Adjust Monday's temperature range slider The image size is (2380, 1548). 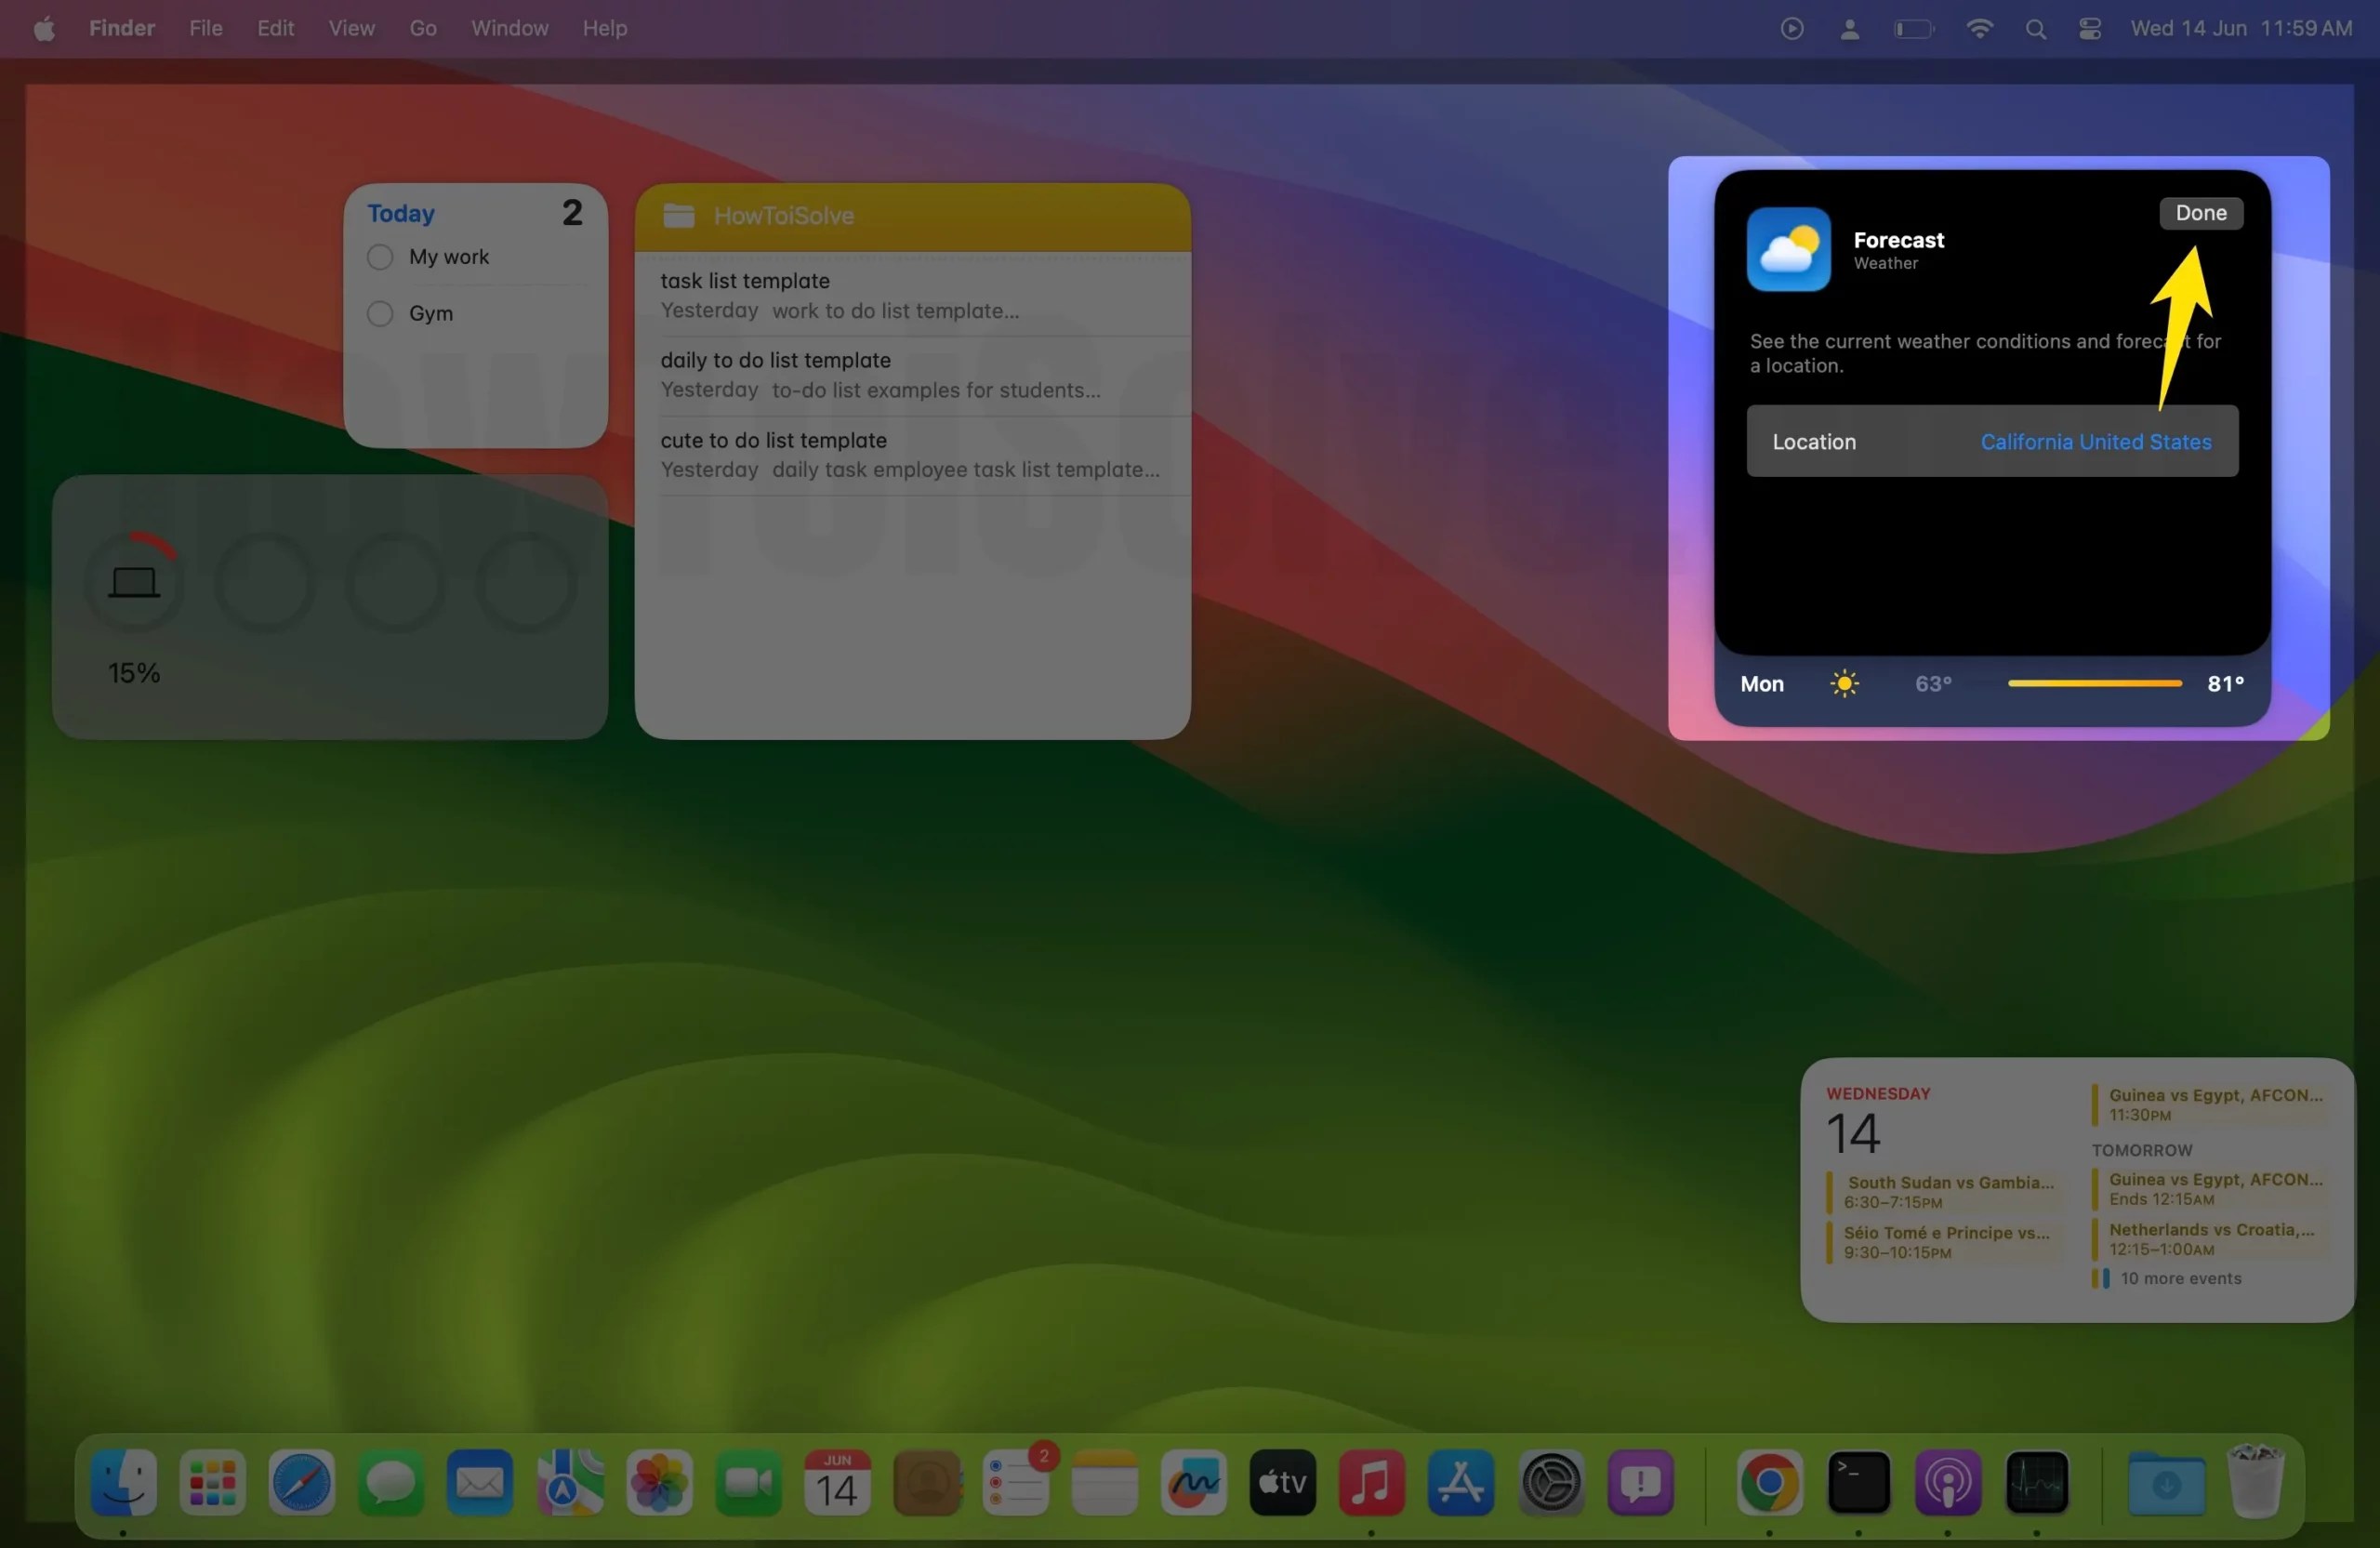click(x=2092, y=683)
